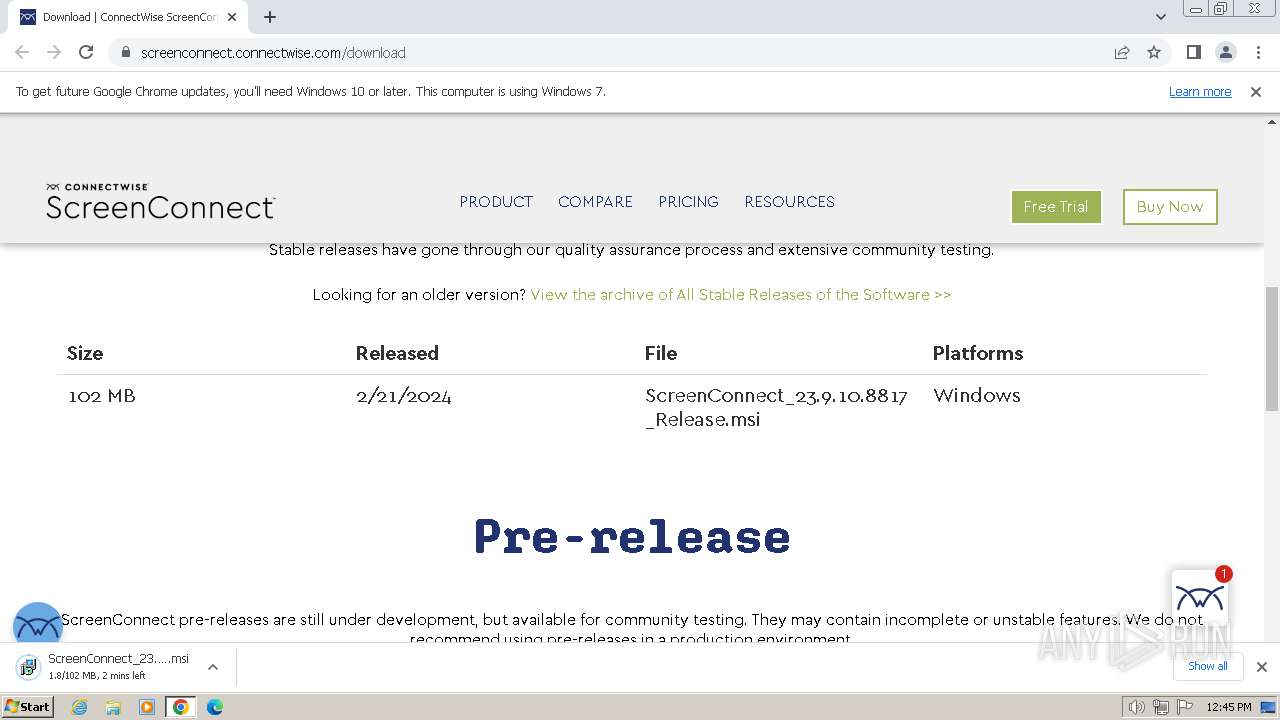Viewport: 1280px width, 720px height.
Task: Open the Chrome profile avatar
Action: point(1225,52)
